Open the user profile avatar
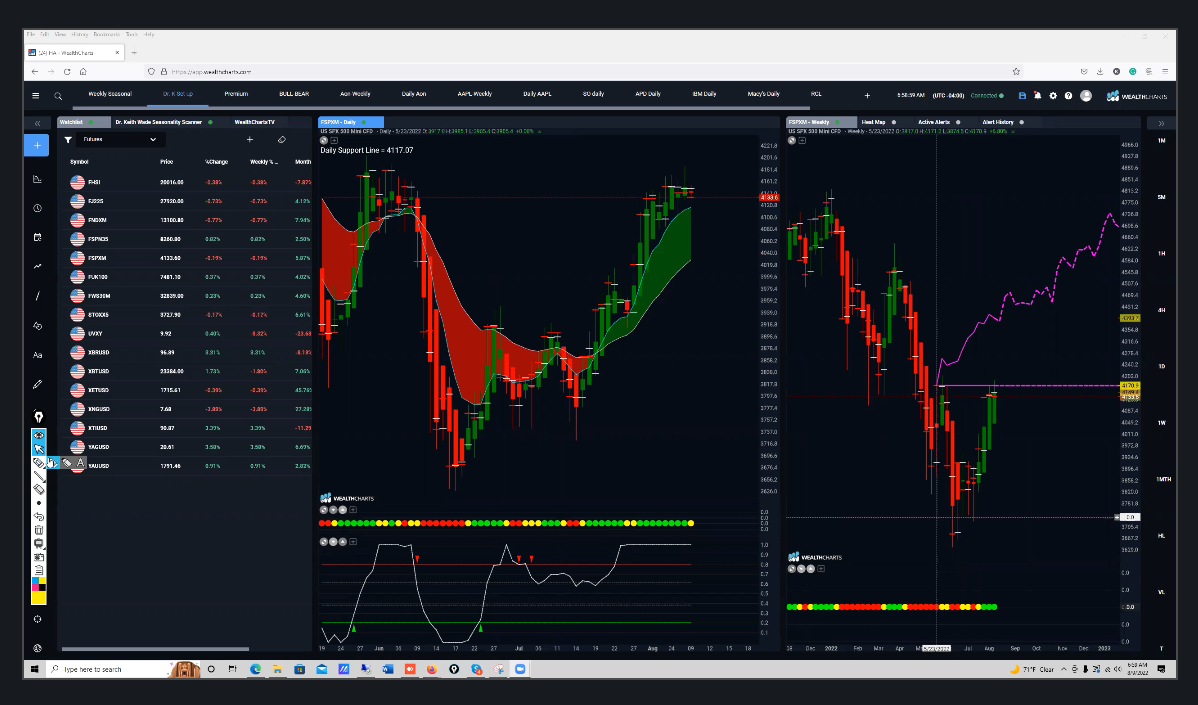The image size is (1198, 705). click(1086, 95)
